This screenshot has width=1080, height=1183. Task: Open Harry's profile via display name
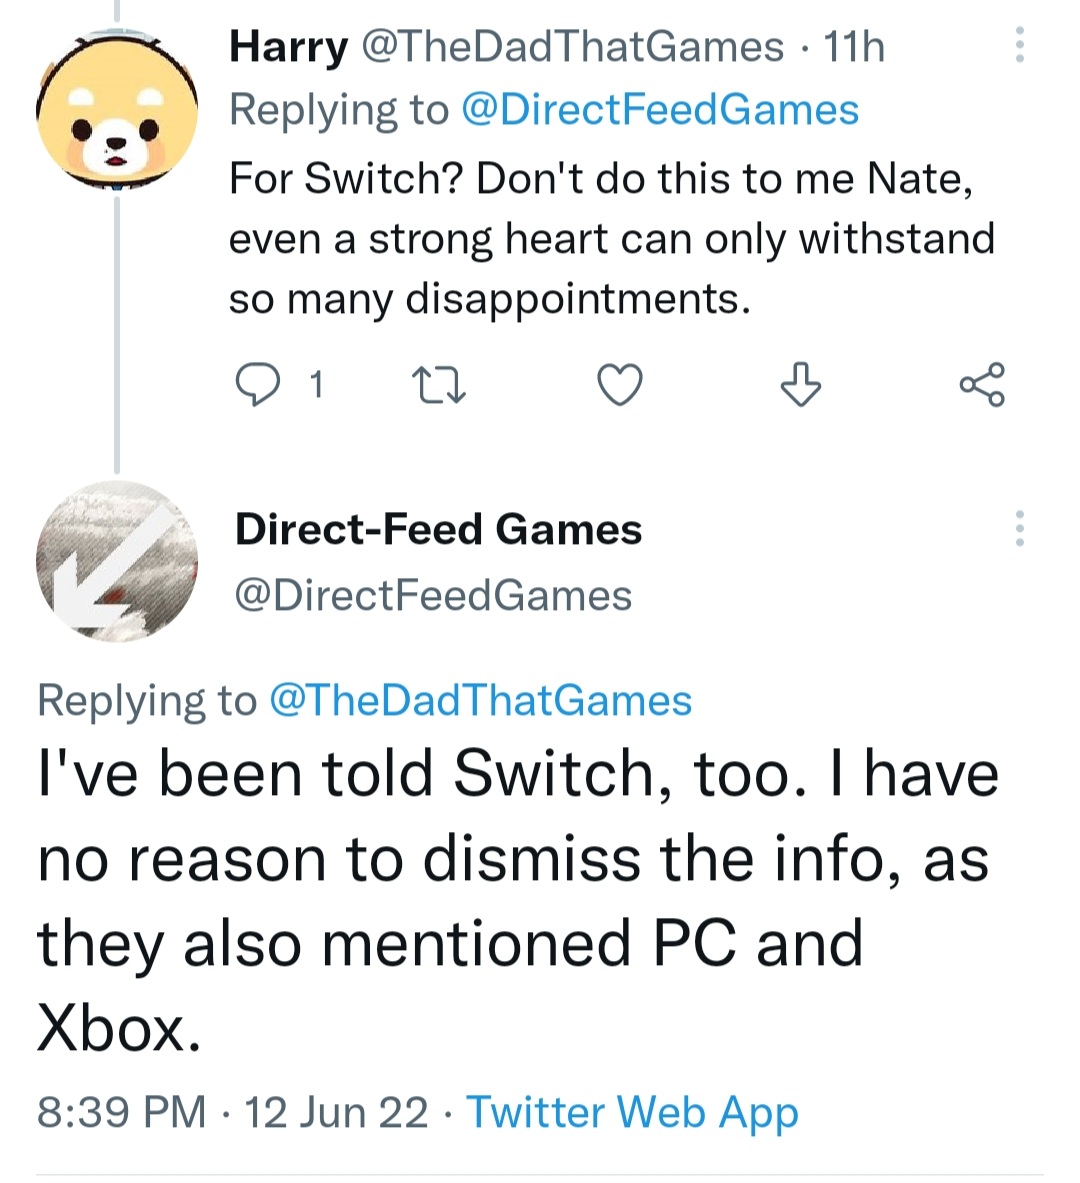tap(288, 47)
